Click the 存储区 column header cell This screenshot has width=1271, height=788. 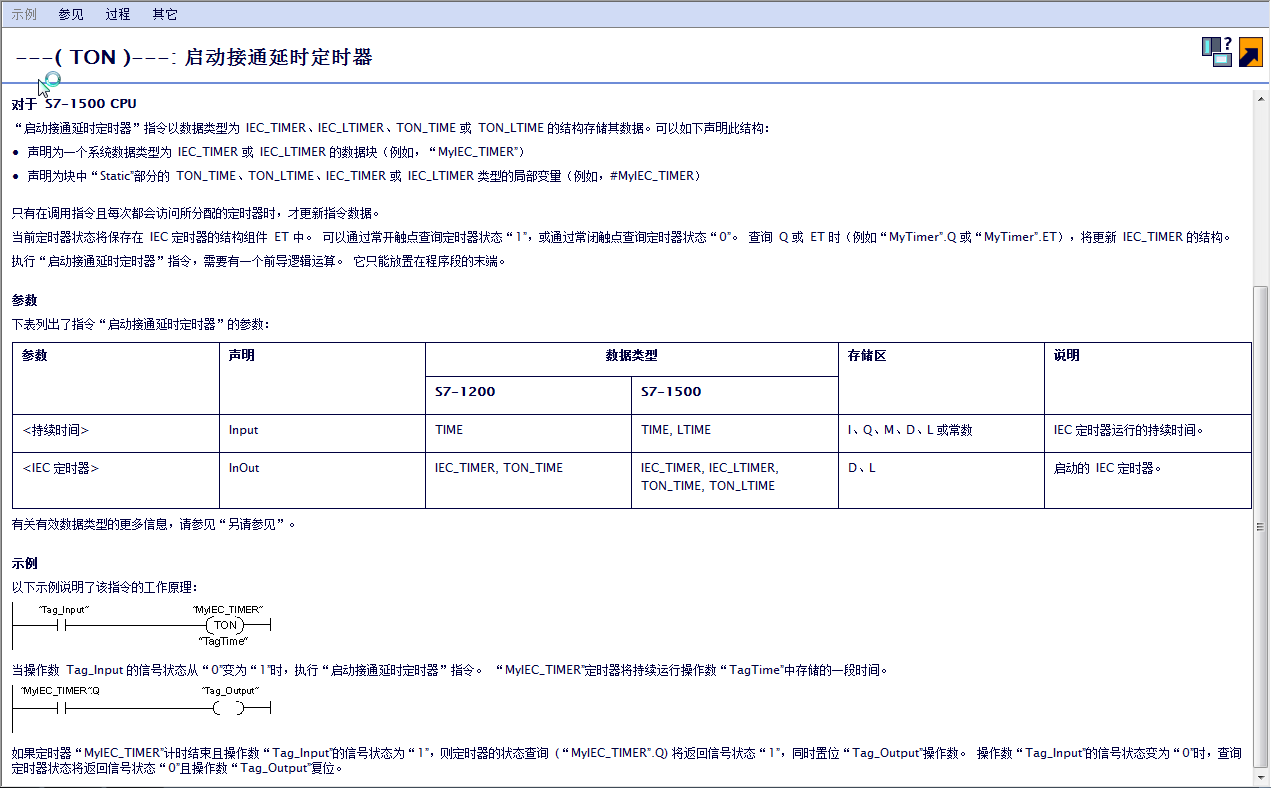866,356
